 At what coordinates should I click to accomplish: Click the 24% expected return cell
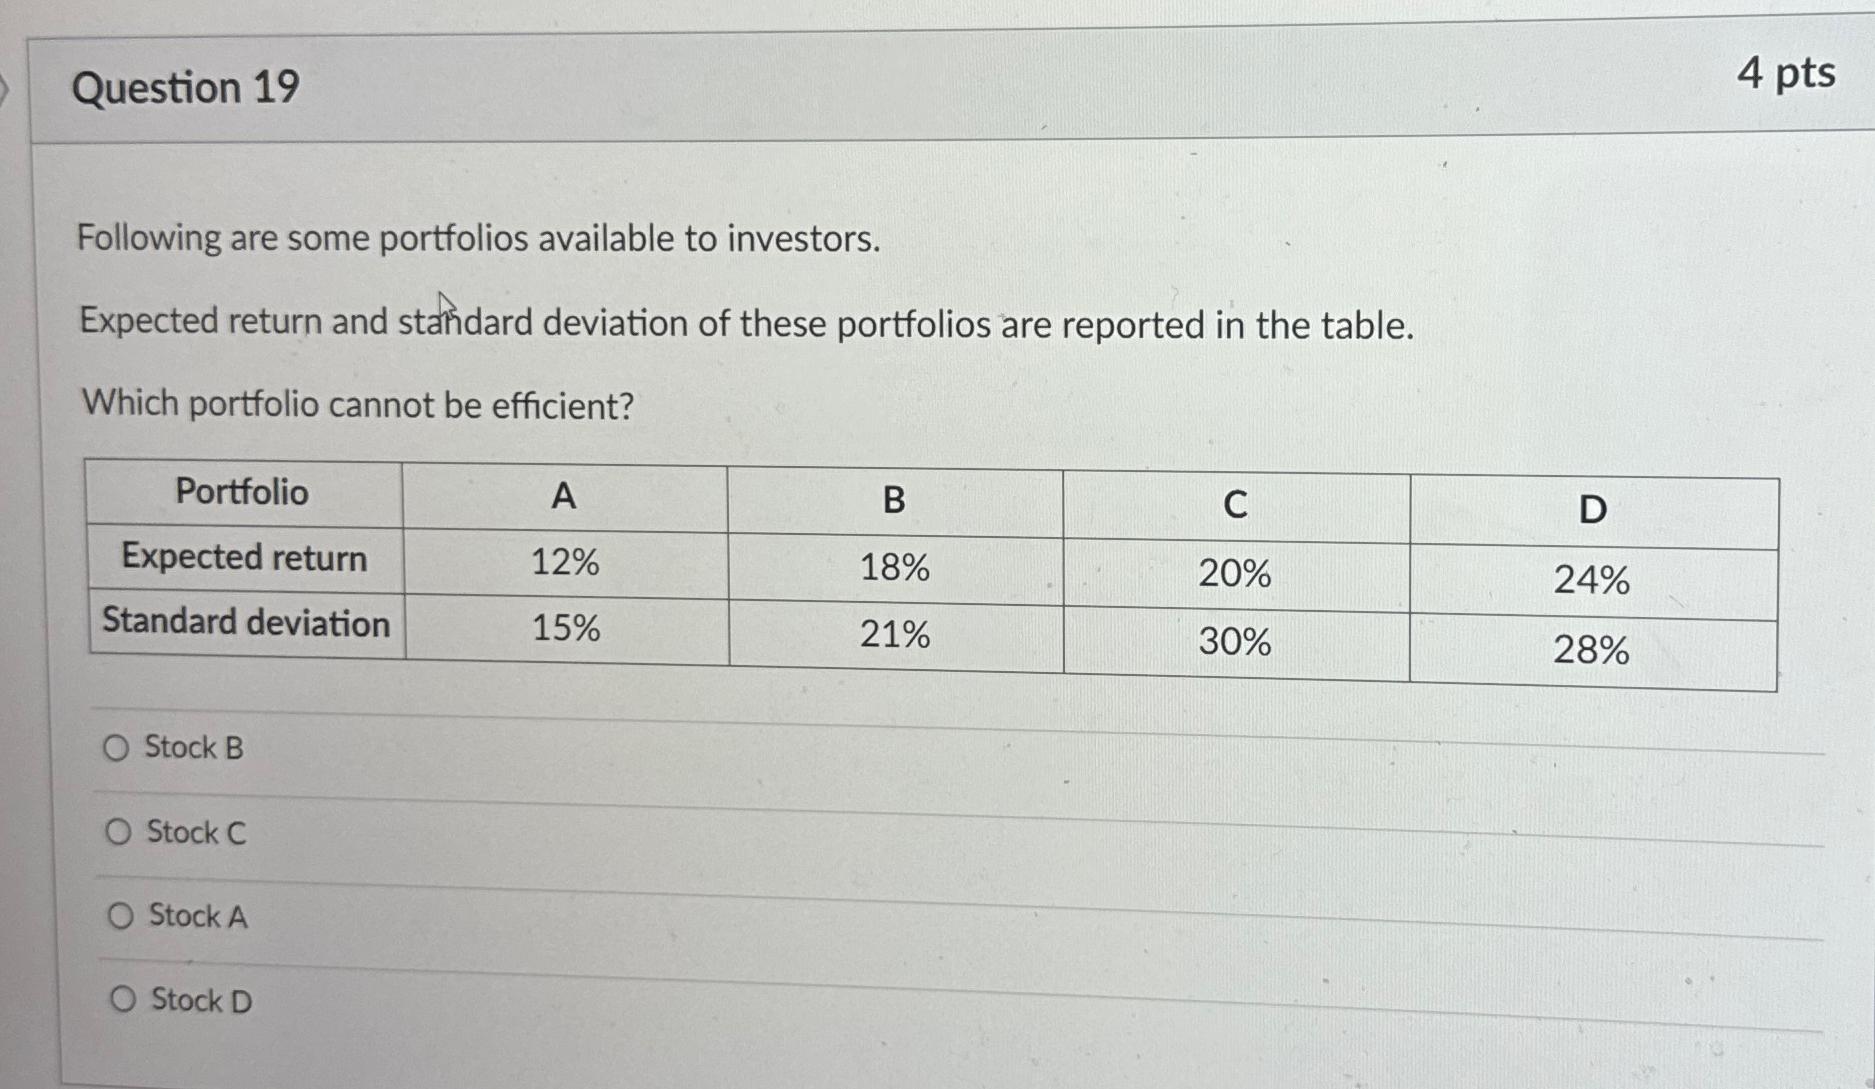(x=1593, y=579)
